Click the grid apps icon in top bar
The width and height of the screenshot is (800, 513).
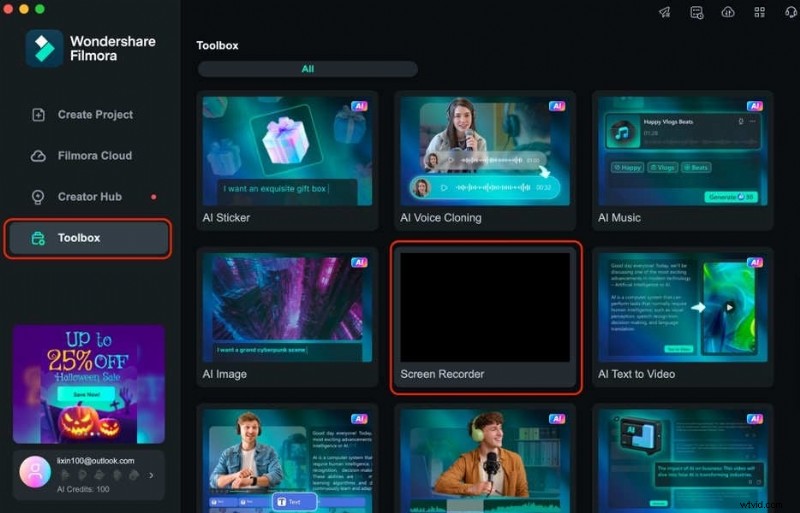[758, 12]
